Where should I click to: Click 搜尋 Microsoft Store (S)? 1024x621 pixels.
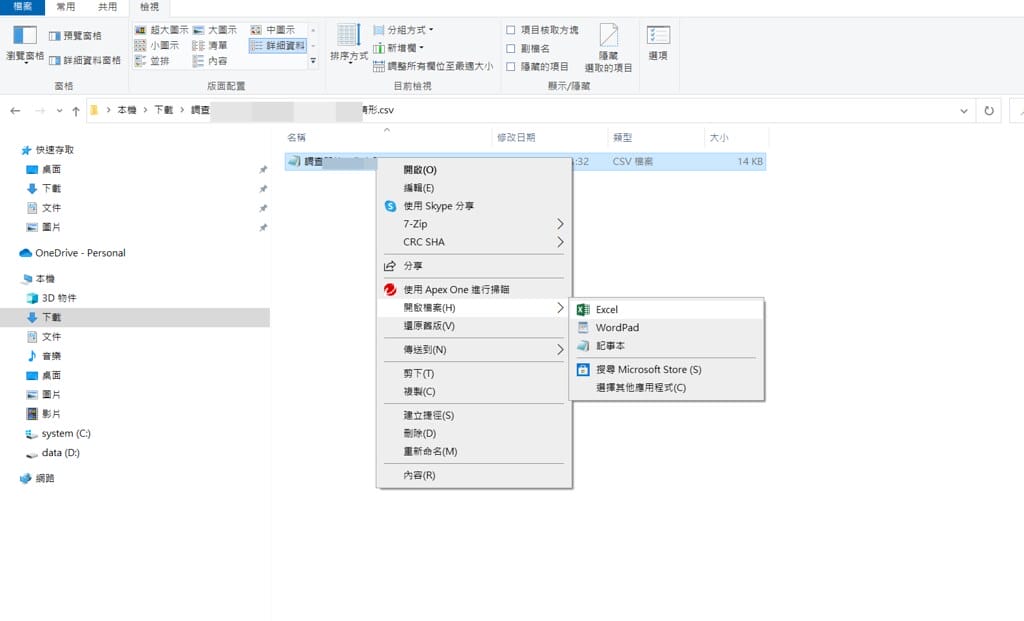coord(666,370)
